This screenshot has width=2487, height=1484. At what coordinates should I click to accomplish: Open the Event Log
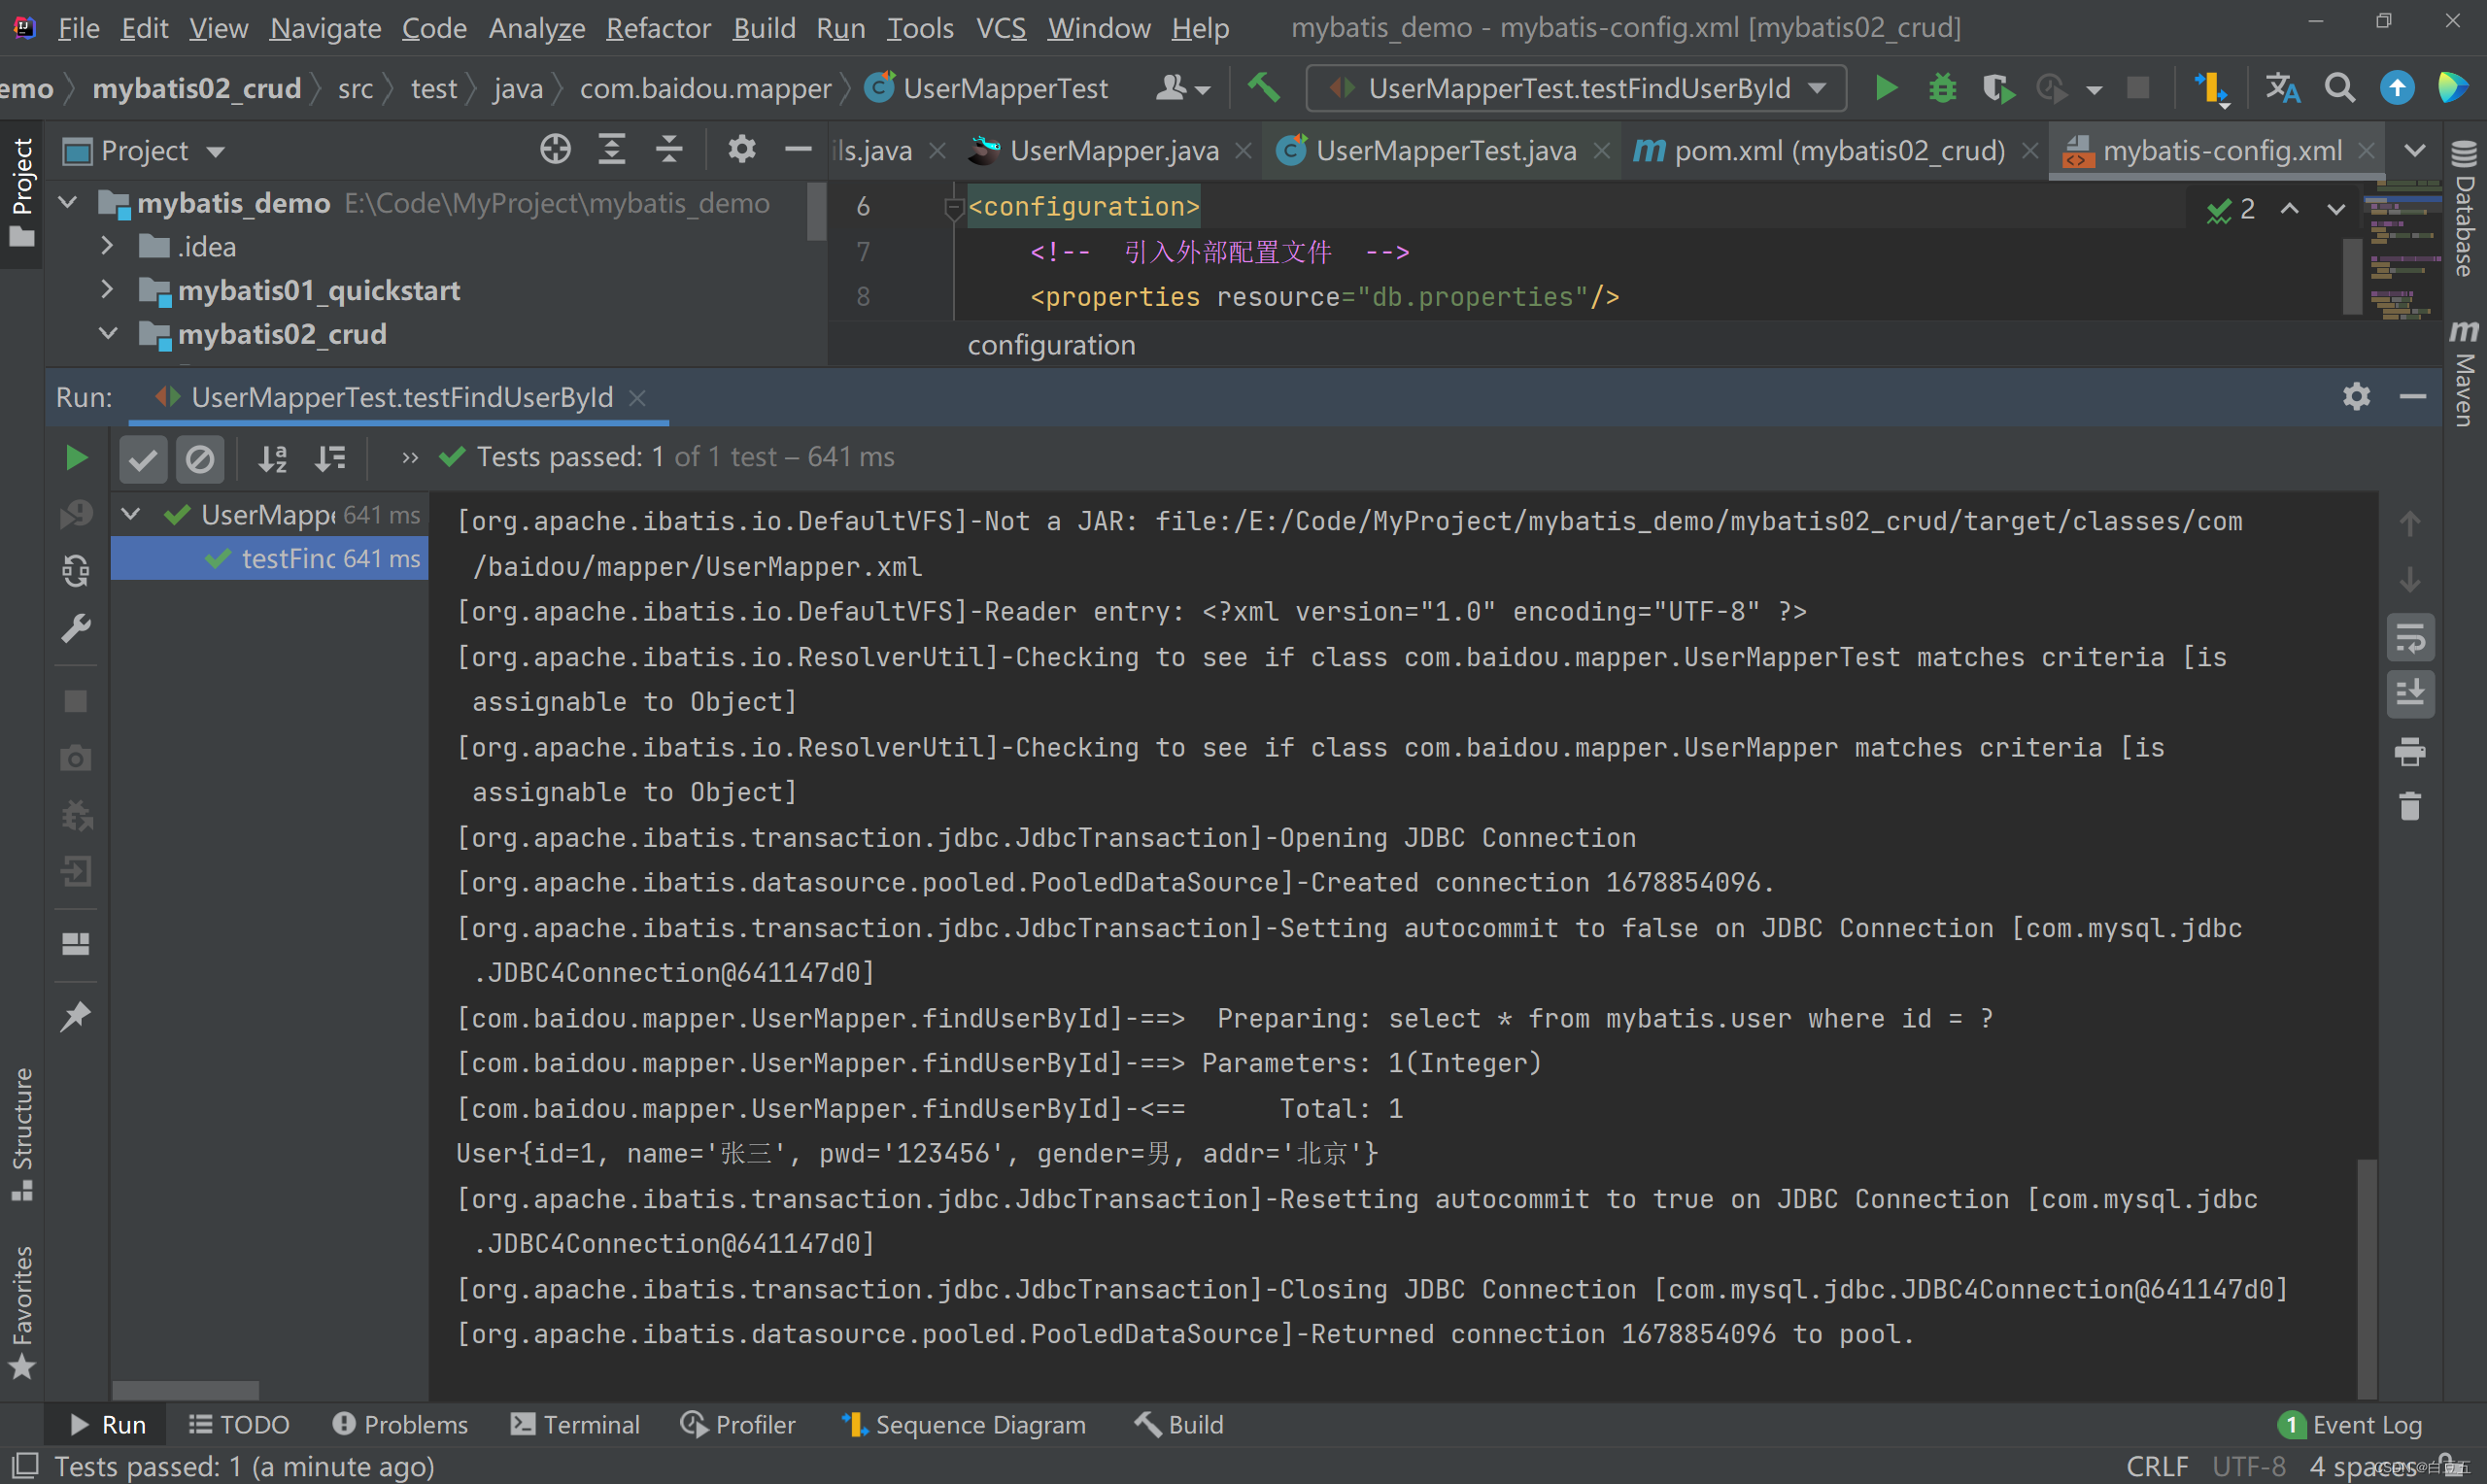point(2349,1424)
